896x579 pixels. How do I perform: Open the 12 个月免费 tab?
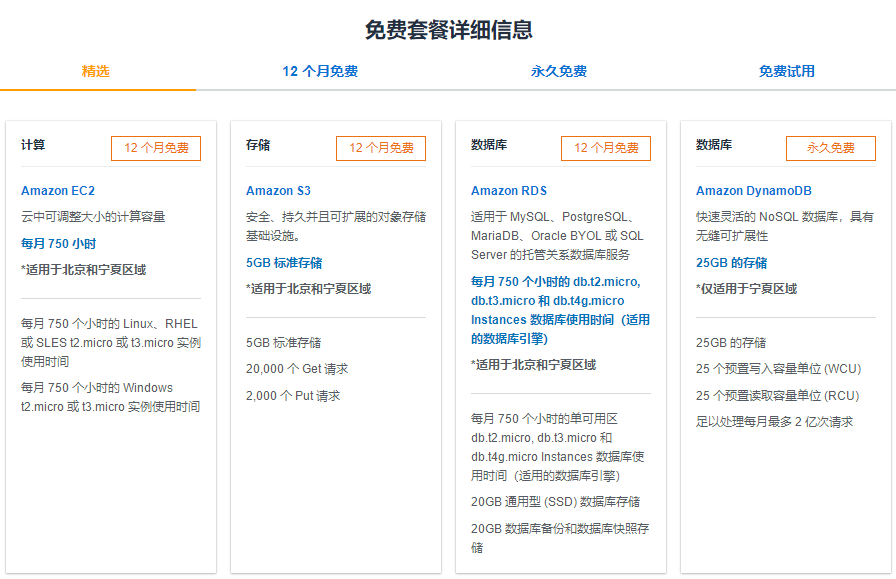[320, 71]
